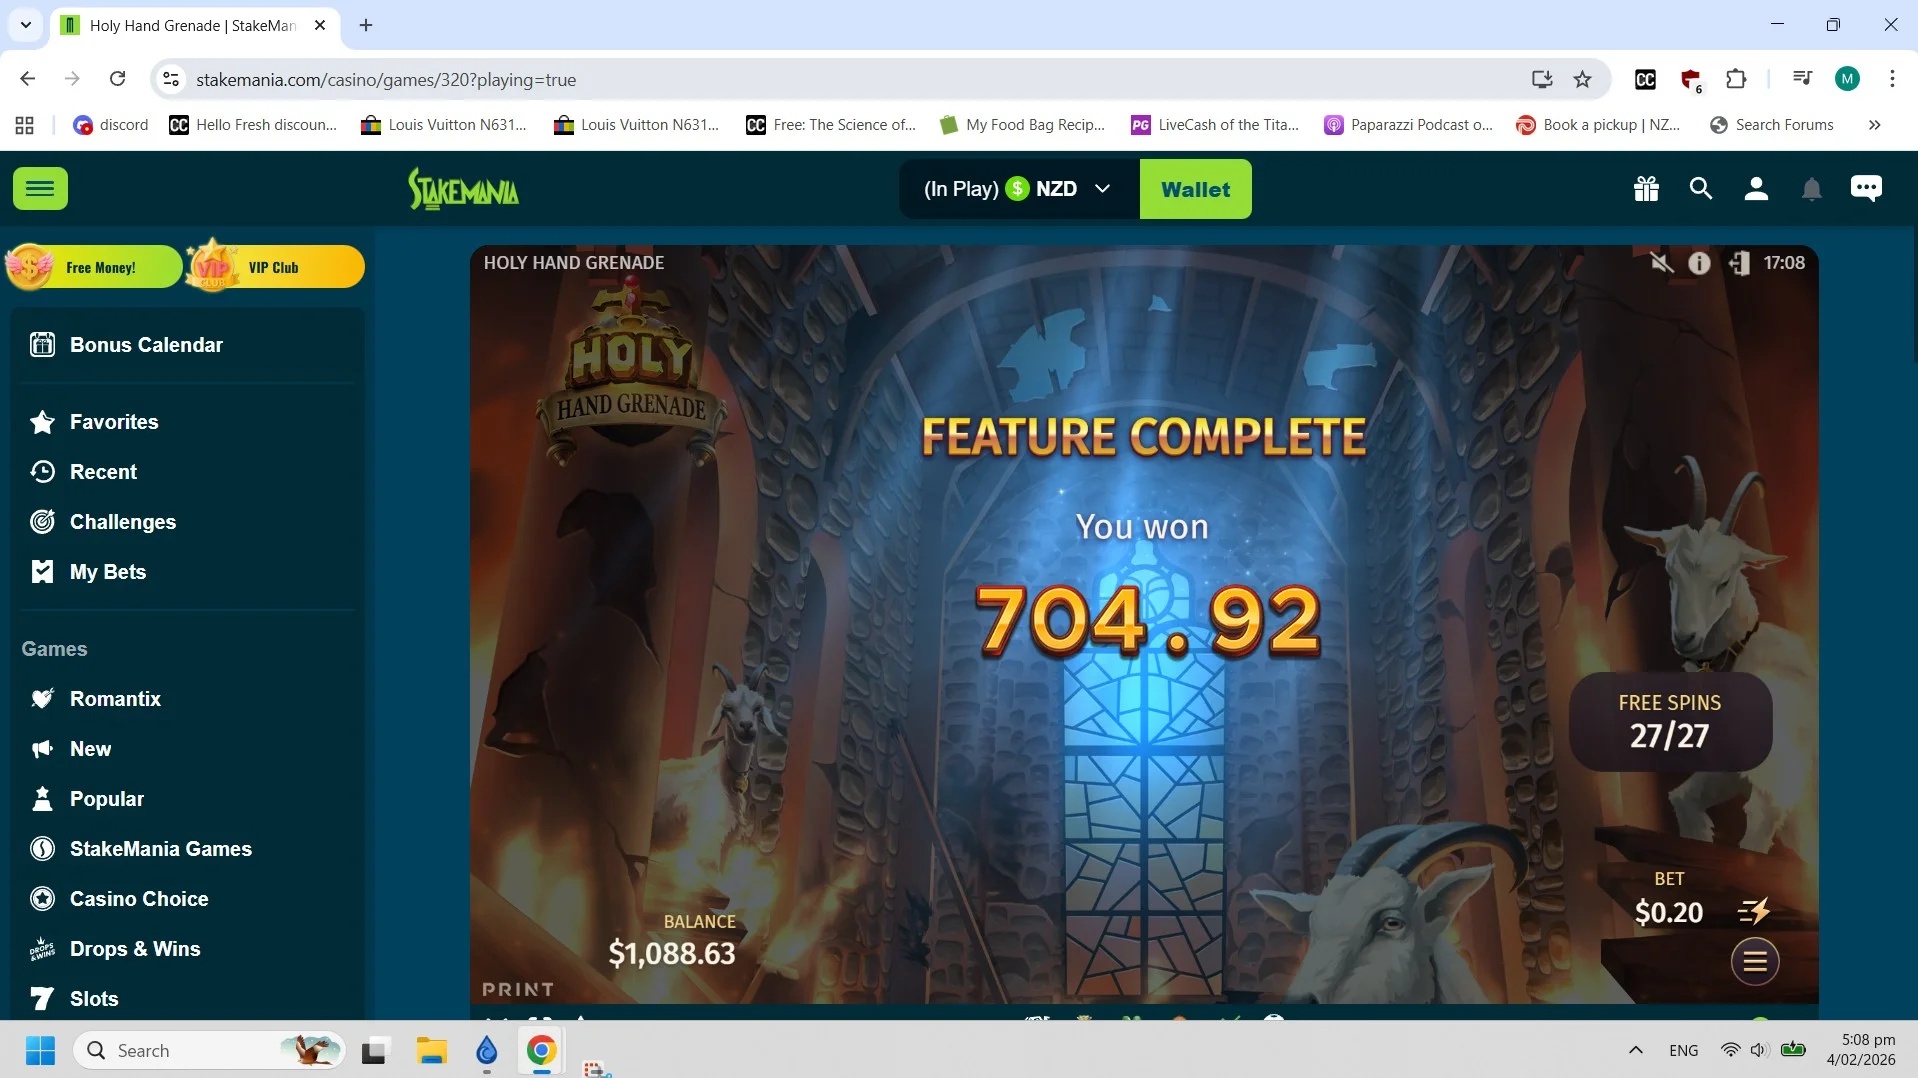This screenshot has height=1078, width=1918.
Task: Open Slots category
Action: [94, 999]
